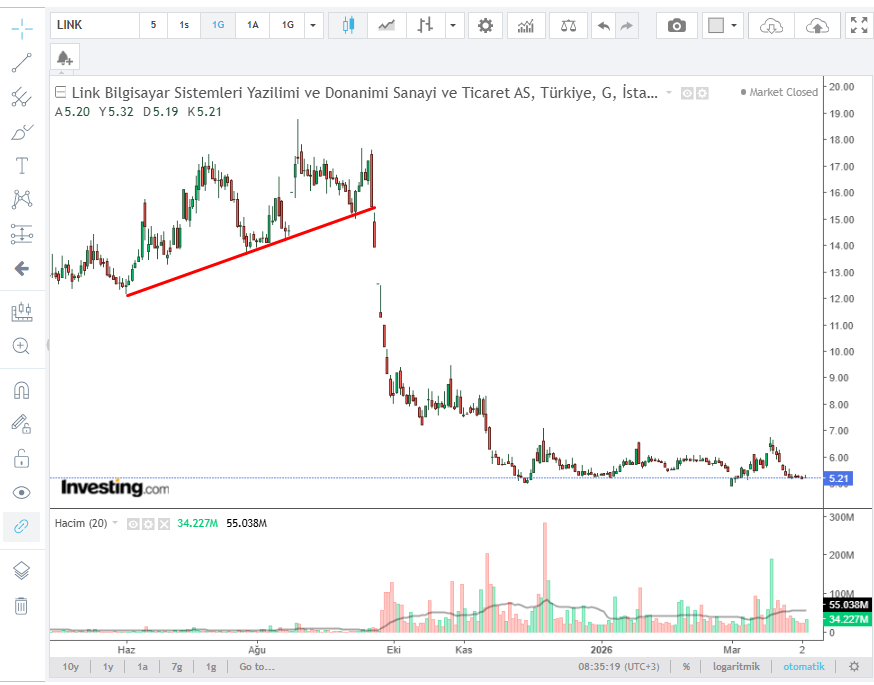
Task: Select the trend line drawing tool
Action: [x=22, y=63]
